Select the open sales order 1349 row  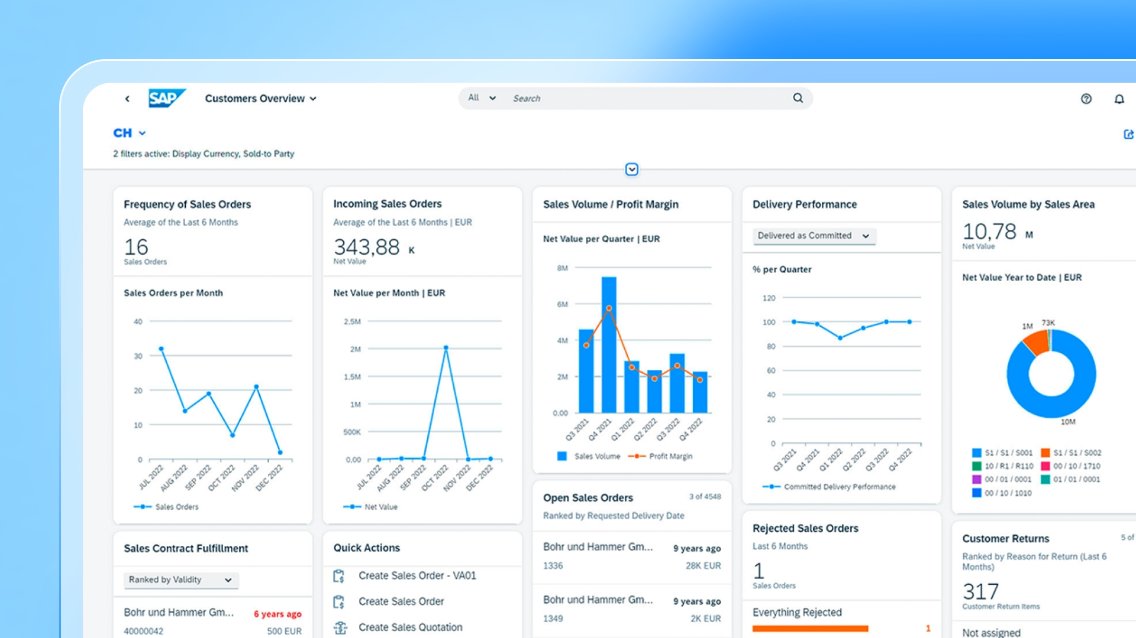[x=632, y=610]
